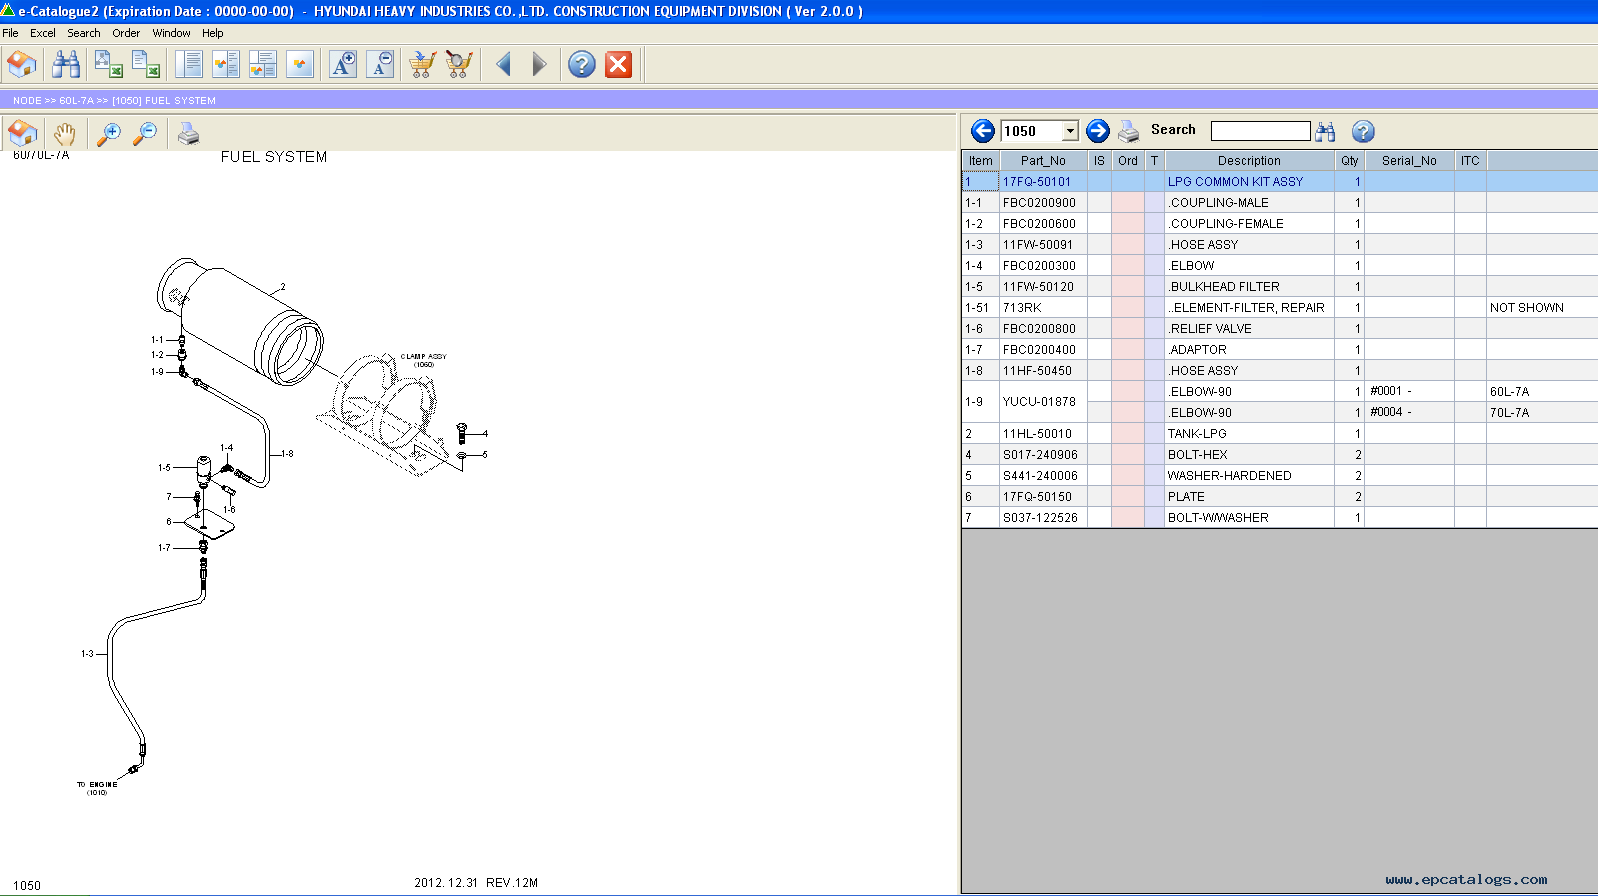Image resolution: width=1598 pixels, height=896 pixels.
Task: Open help icon in parts panel
Action: (x=1363, y=131)
